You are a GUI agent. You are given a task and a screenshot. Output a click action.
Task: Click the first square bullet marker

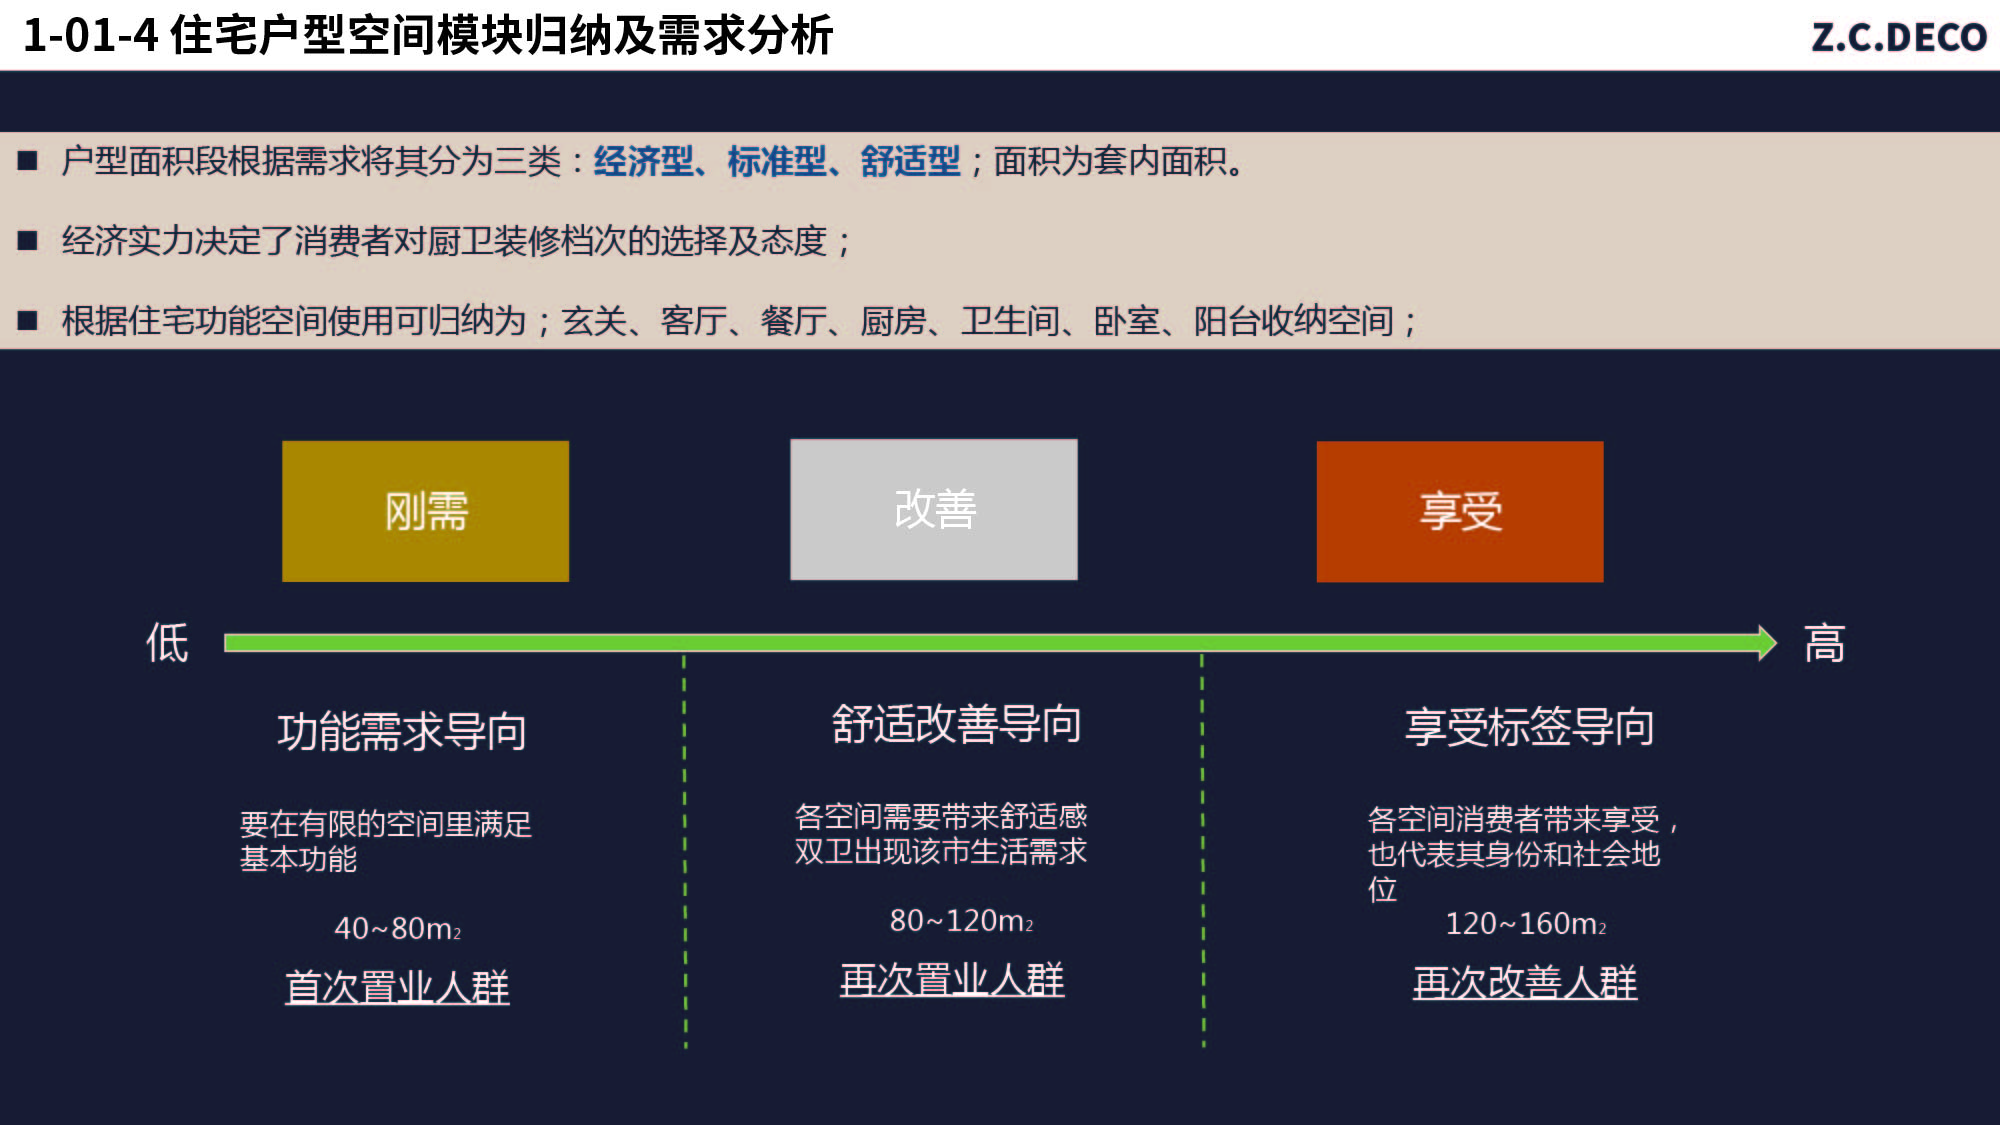[28, 160]
